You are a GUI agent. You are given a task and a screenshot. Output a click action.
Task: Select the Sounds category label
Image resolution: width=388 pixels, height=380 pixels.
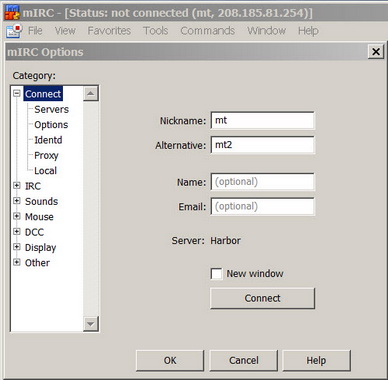[x=41, y=201]
